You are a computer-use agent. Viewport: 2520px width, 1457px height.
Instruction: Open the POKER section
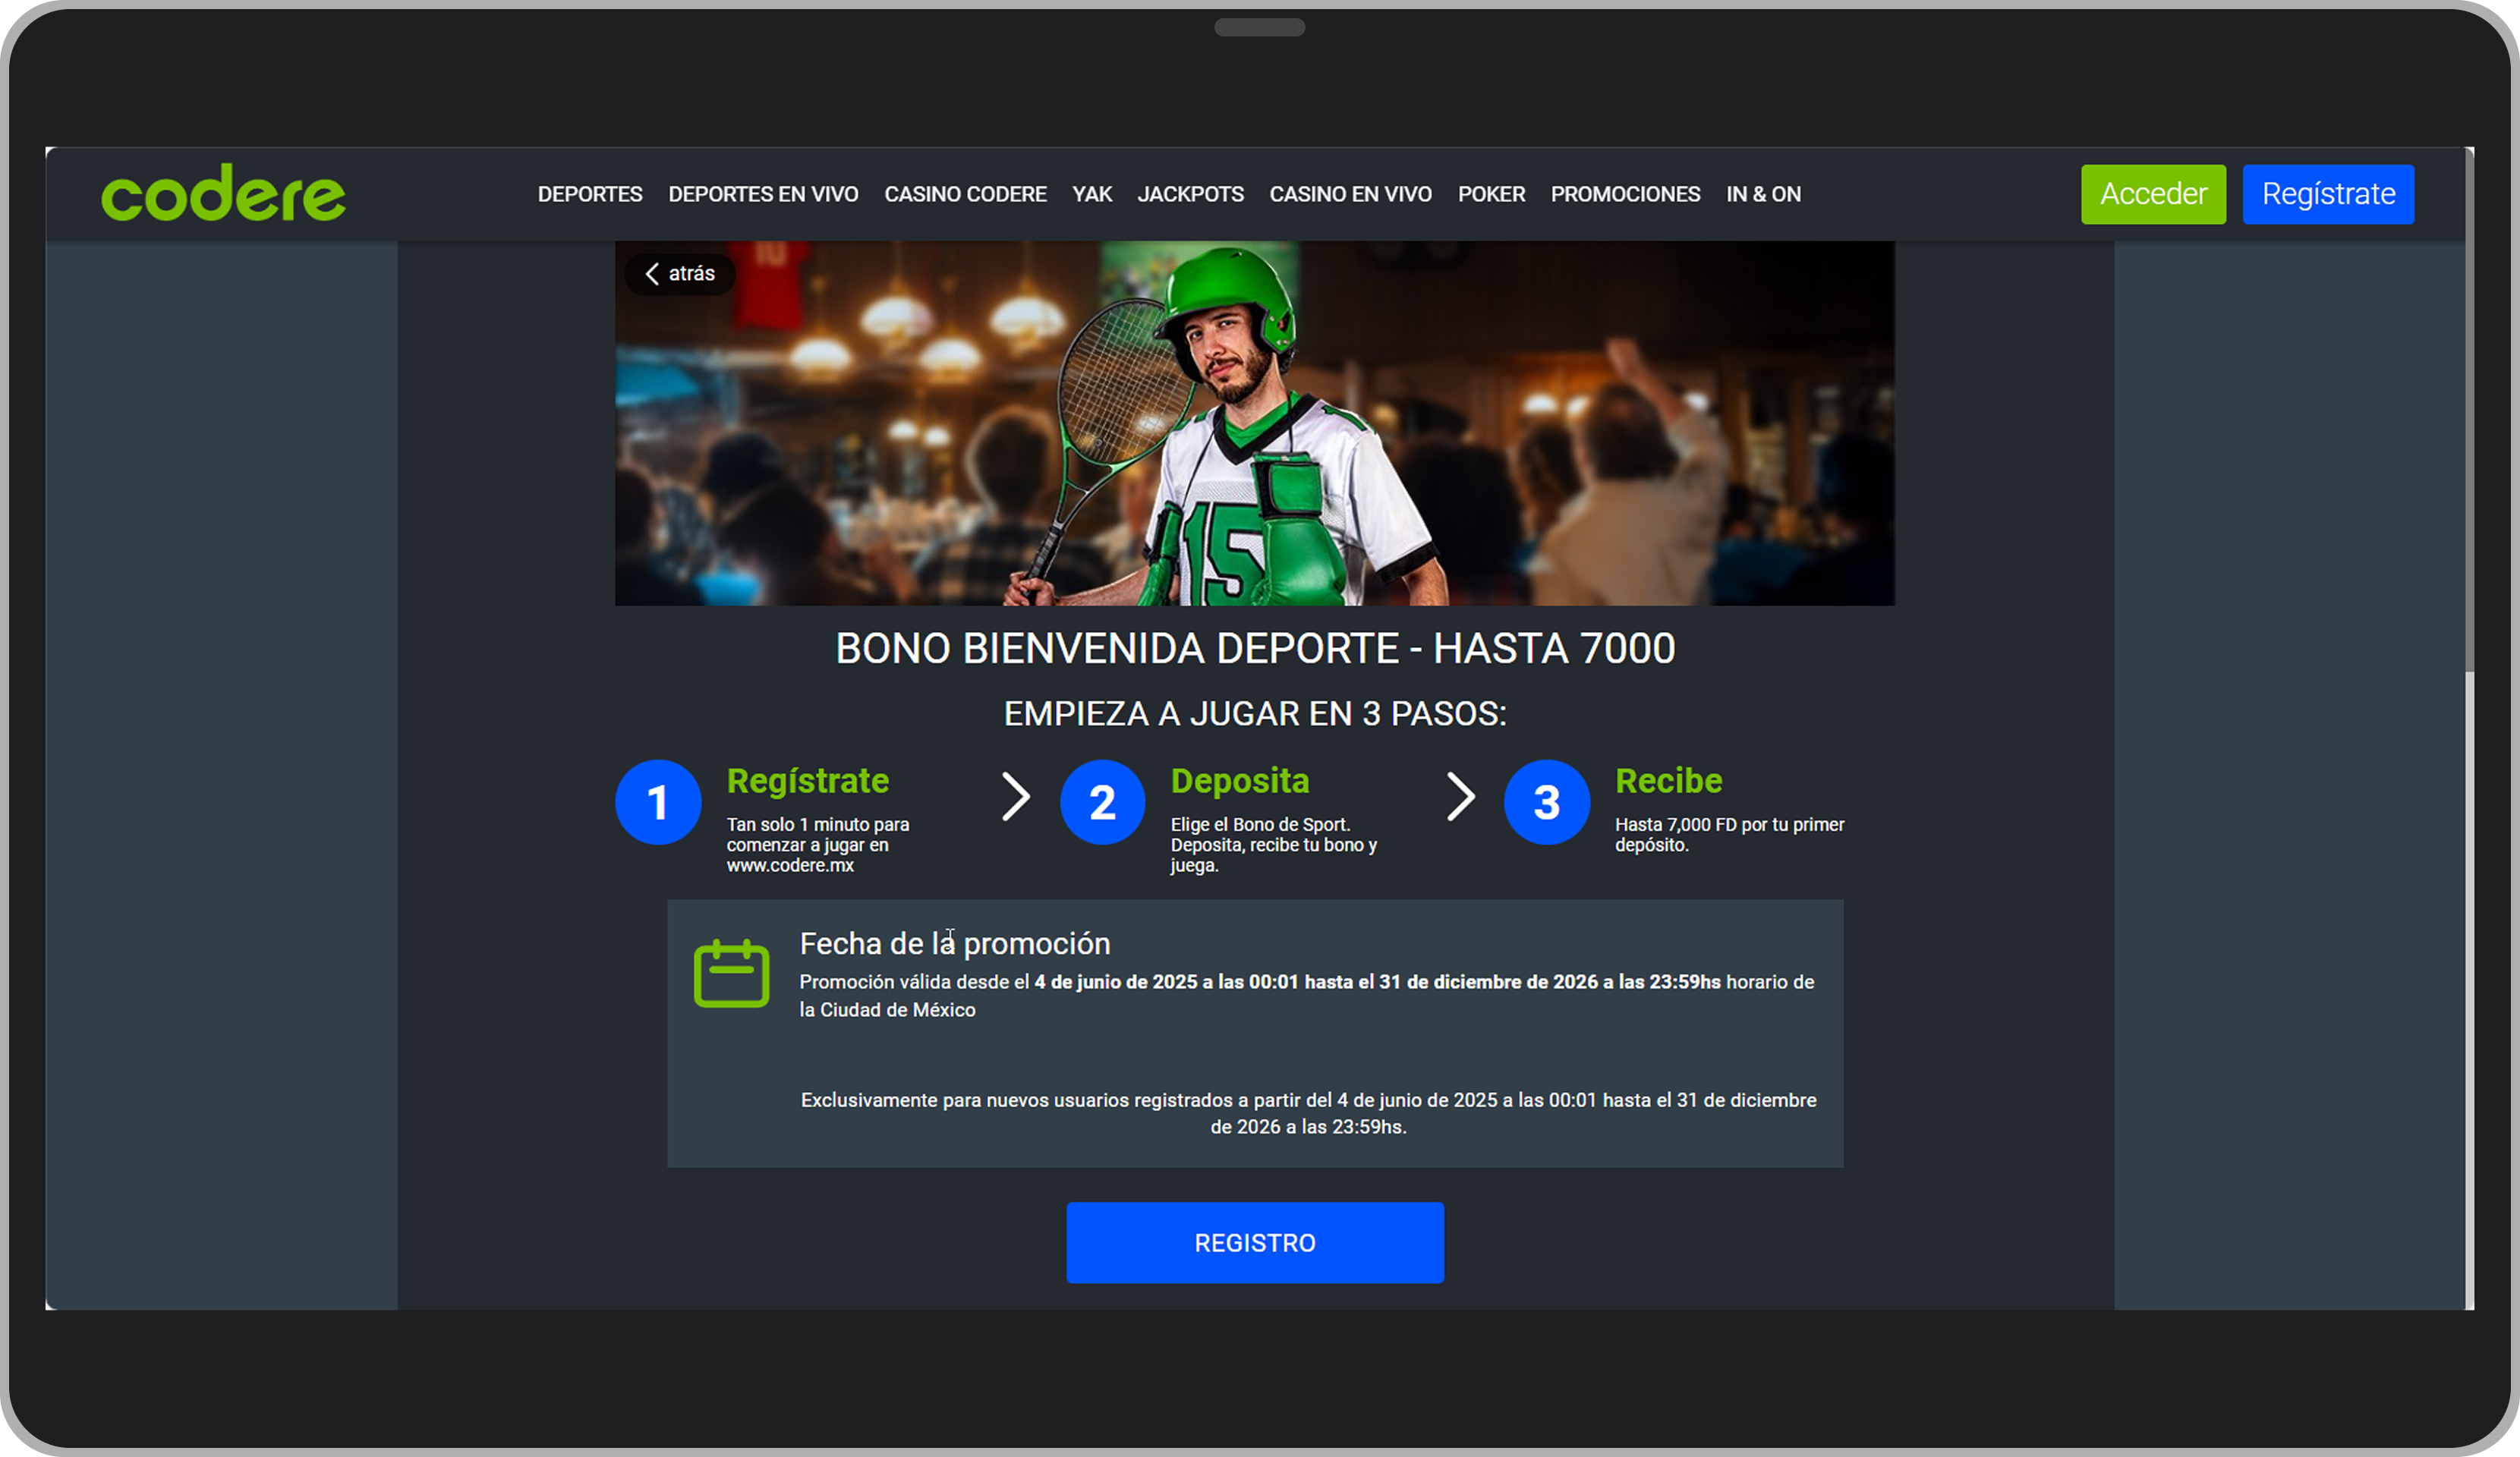point(1491,194)
